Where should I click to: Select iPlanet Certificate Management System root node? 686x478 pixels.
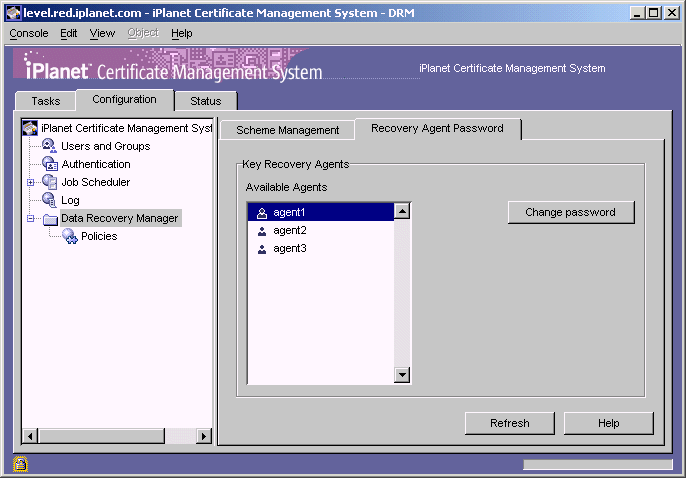(126, 128)
